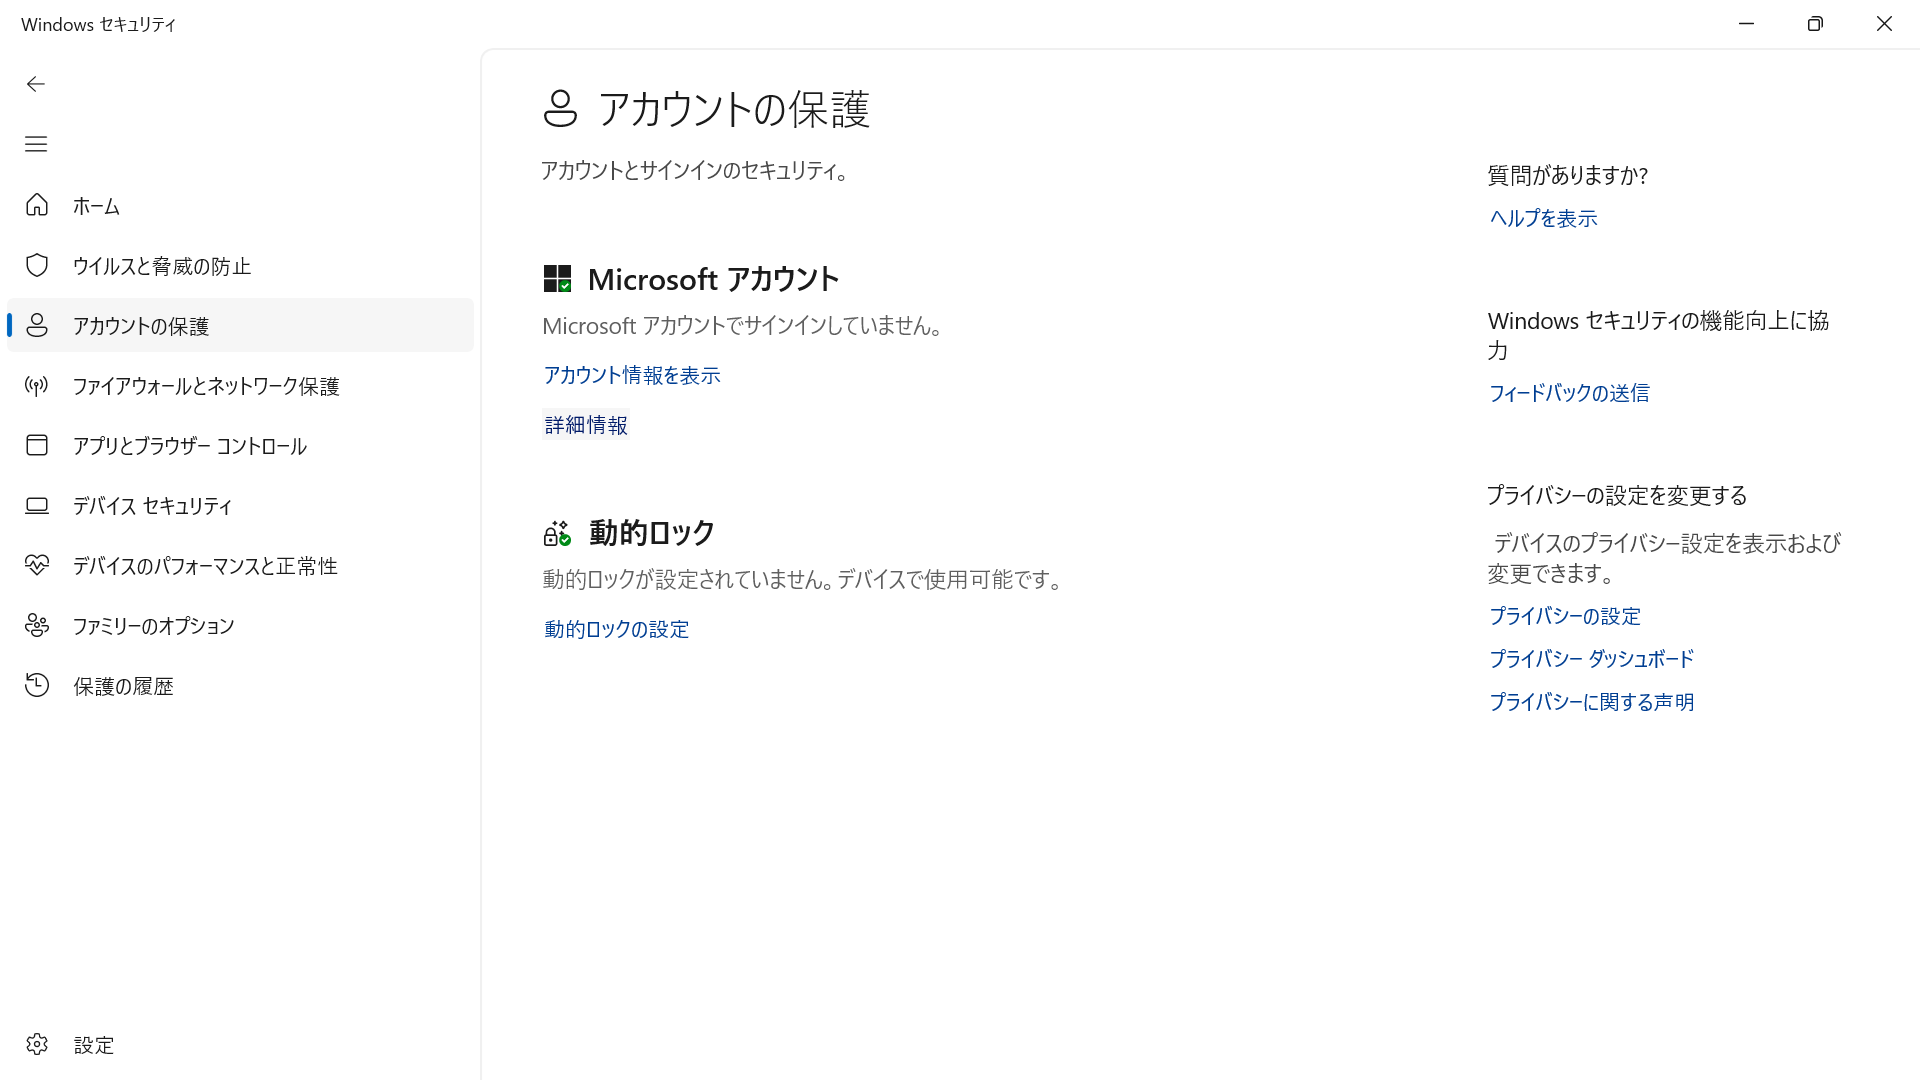Open ファイアウォールとネットワーク保護 icon
Screen dimensions: 1920x1080
click(37, 385)
